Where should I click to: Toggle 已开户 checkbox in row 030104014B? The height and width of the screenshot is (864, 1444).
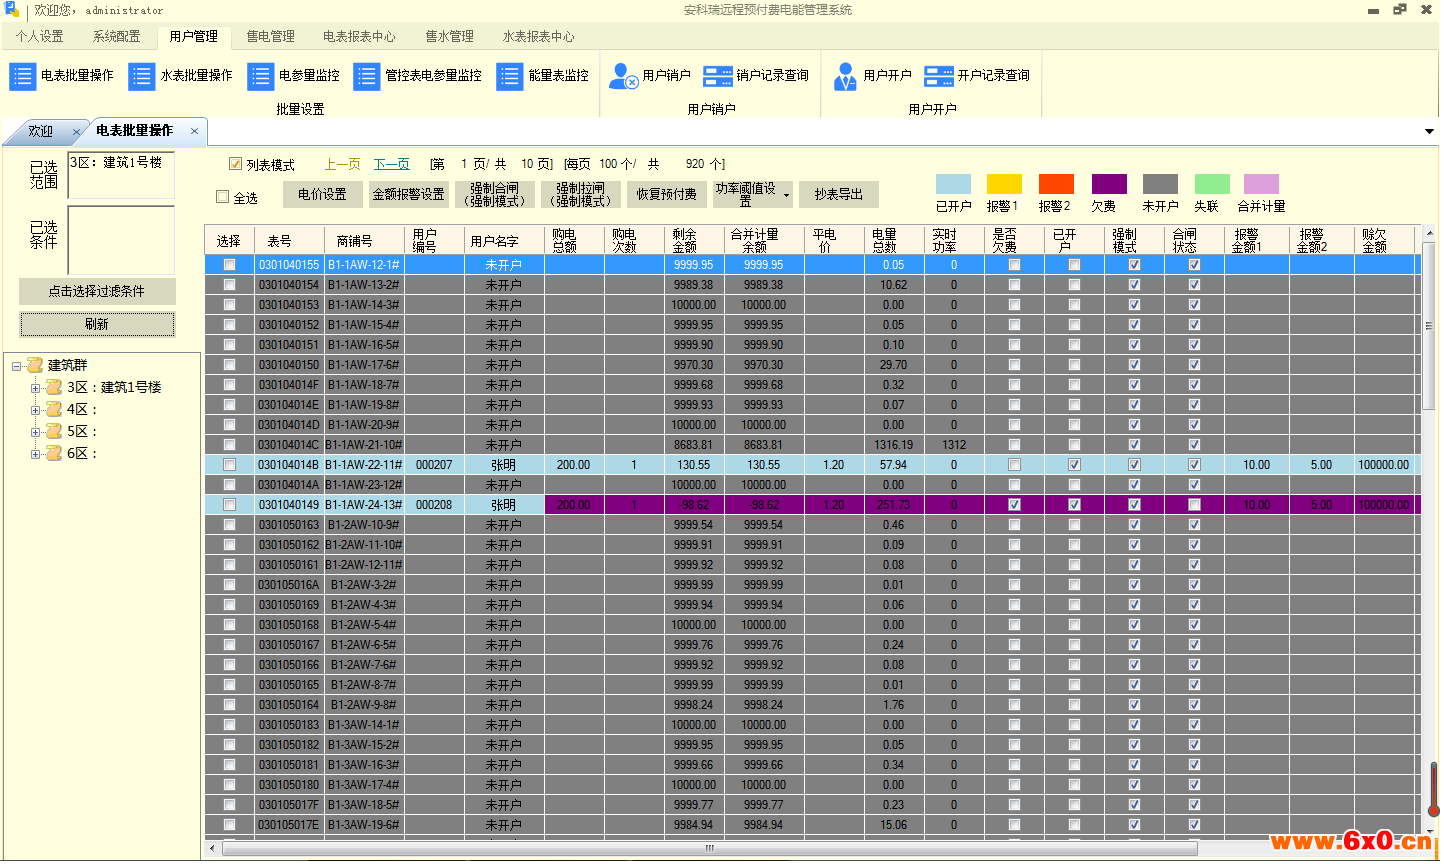pos(1074,465)
